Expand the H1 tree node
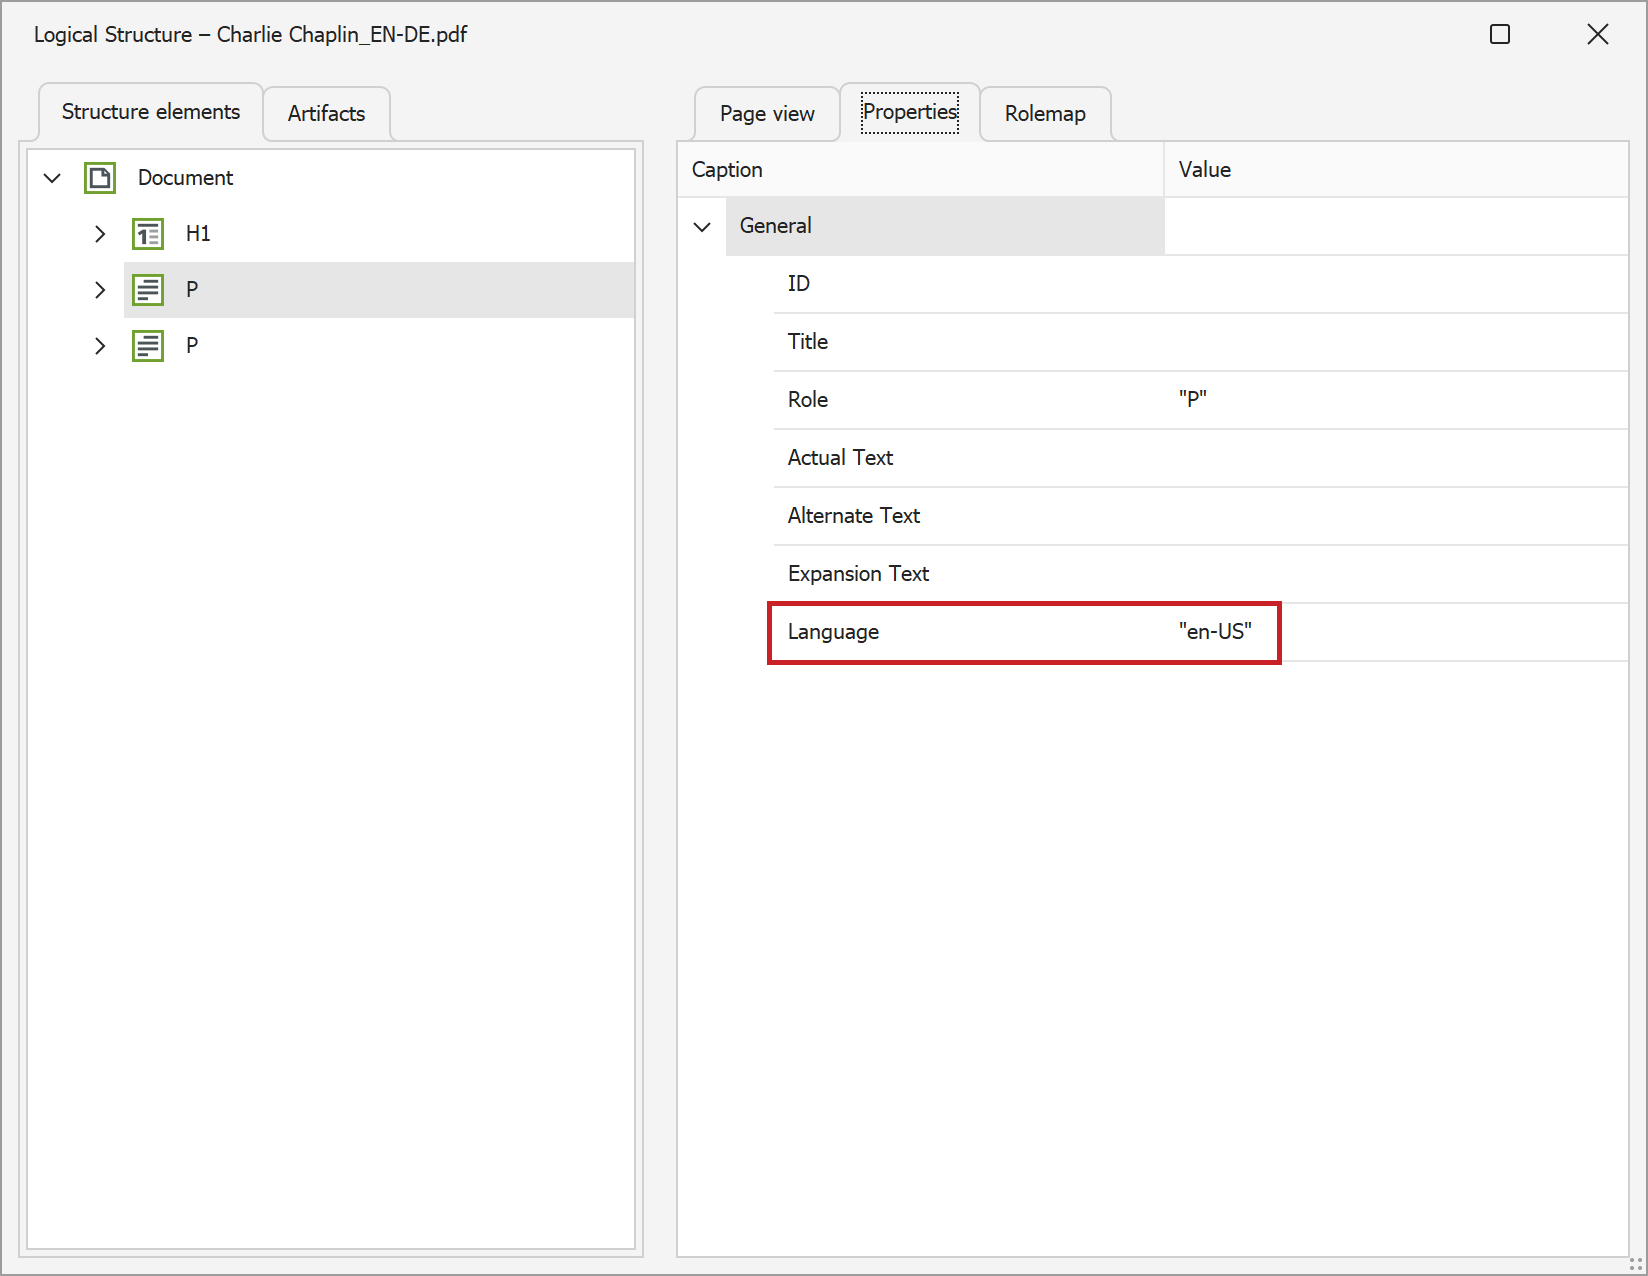 [x=100, y=234]
